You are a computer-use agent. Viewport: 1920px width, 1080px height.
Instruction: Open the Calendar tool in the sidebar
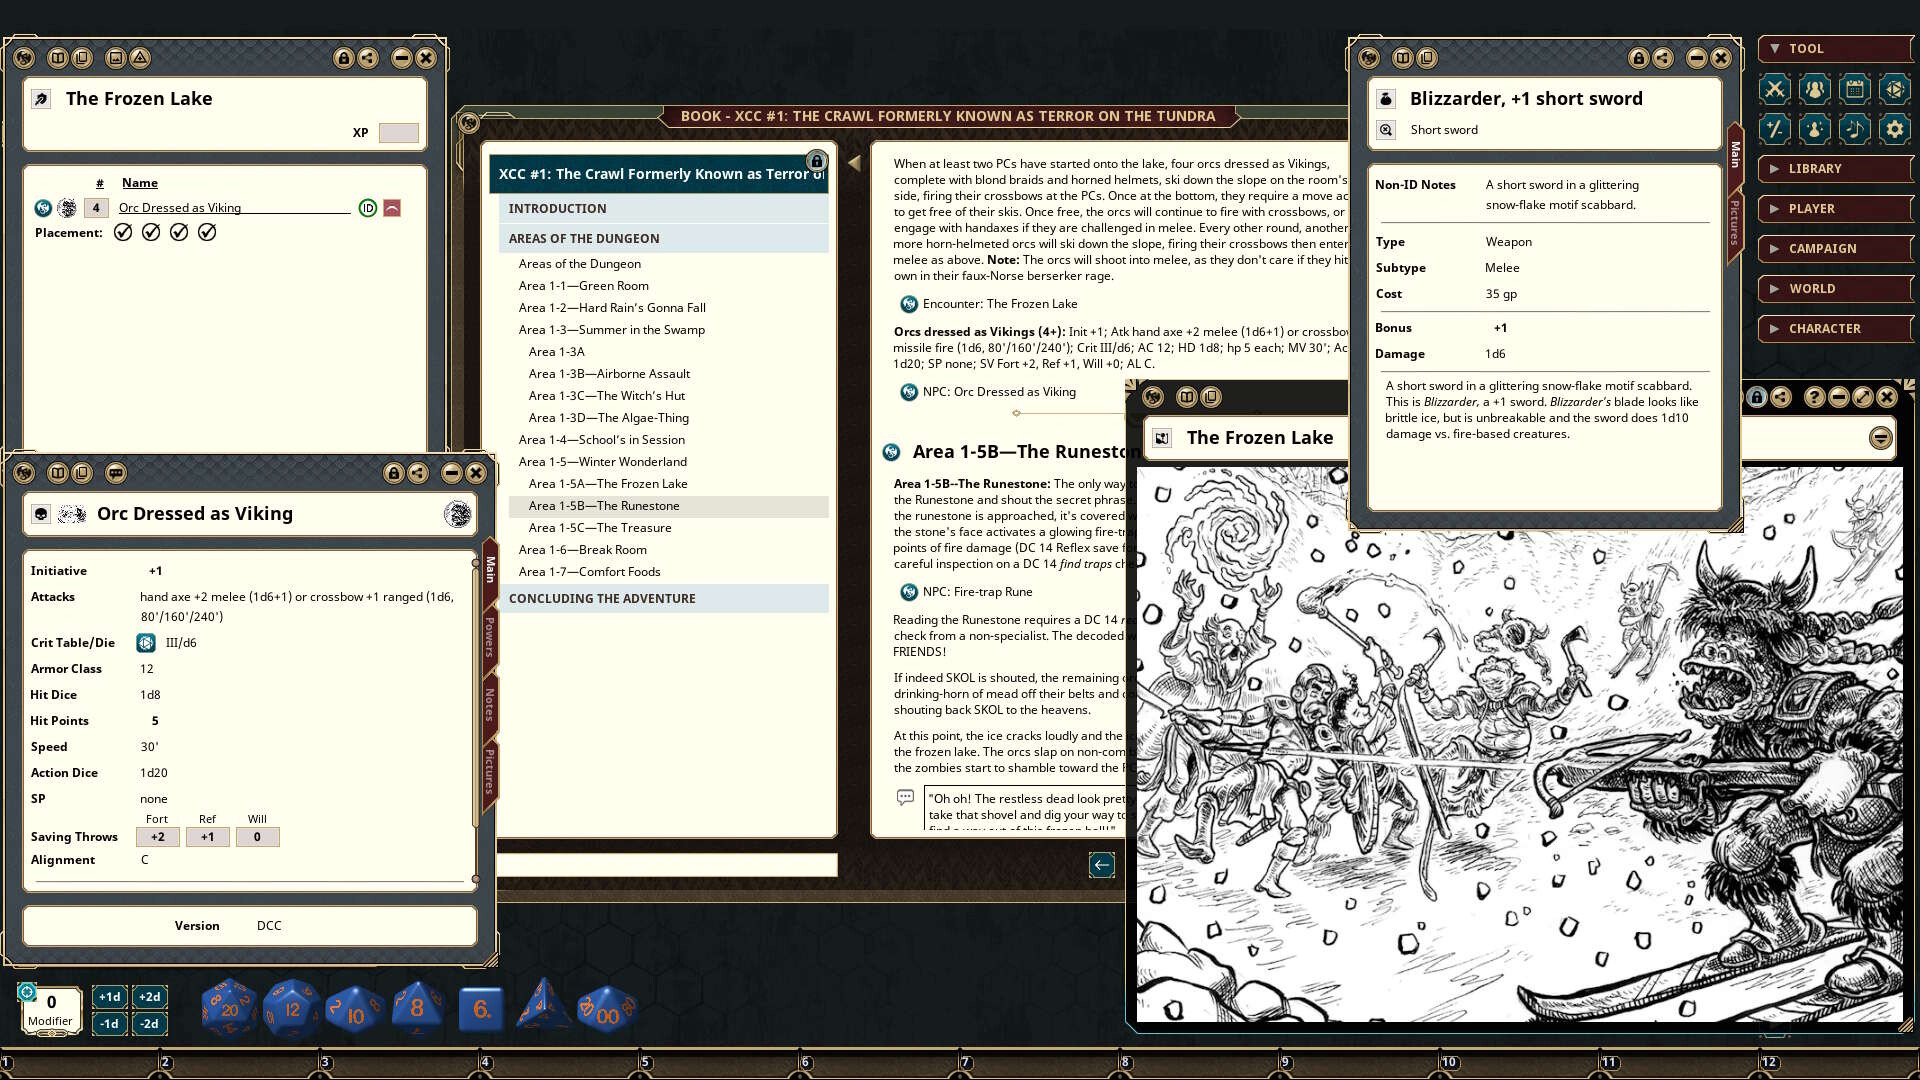click(x=1854, y=89)
